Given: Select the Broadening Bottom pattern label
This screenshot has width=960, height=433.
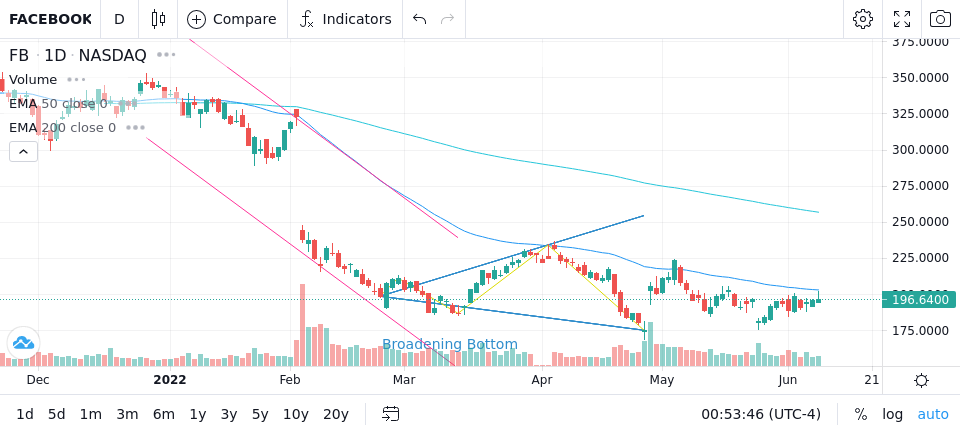Looking at the screenshot, I should 450,344.
